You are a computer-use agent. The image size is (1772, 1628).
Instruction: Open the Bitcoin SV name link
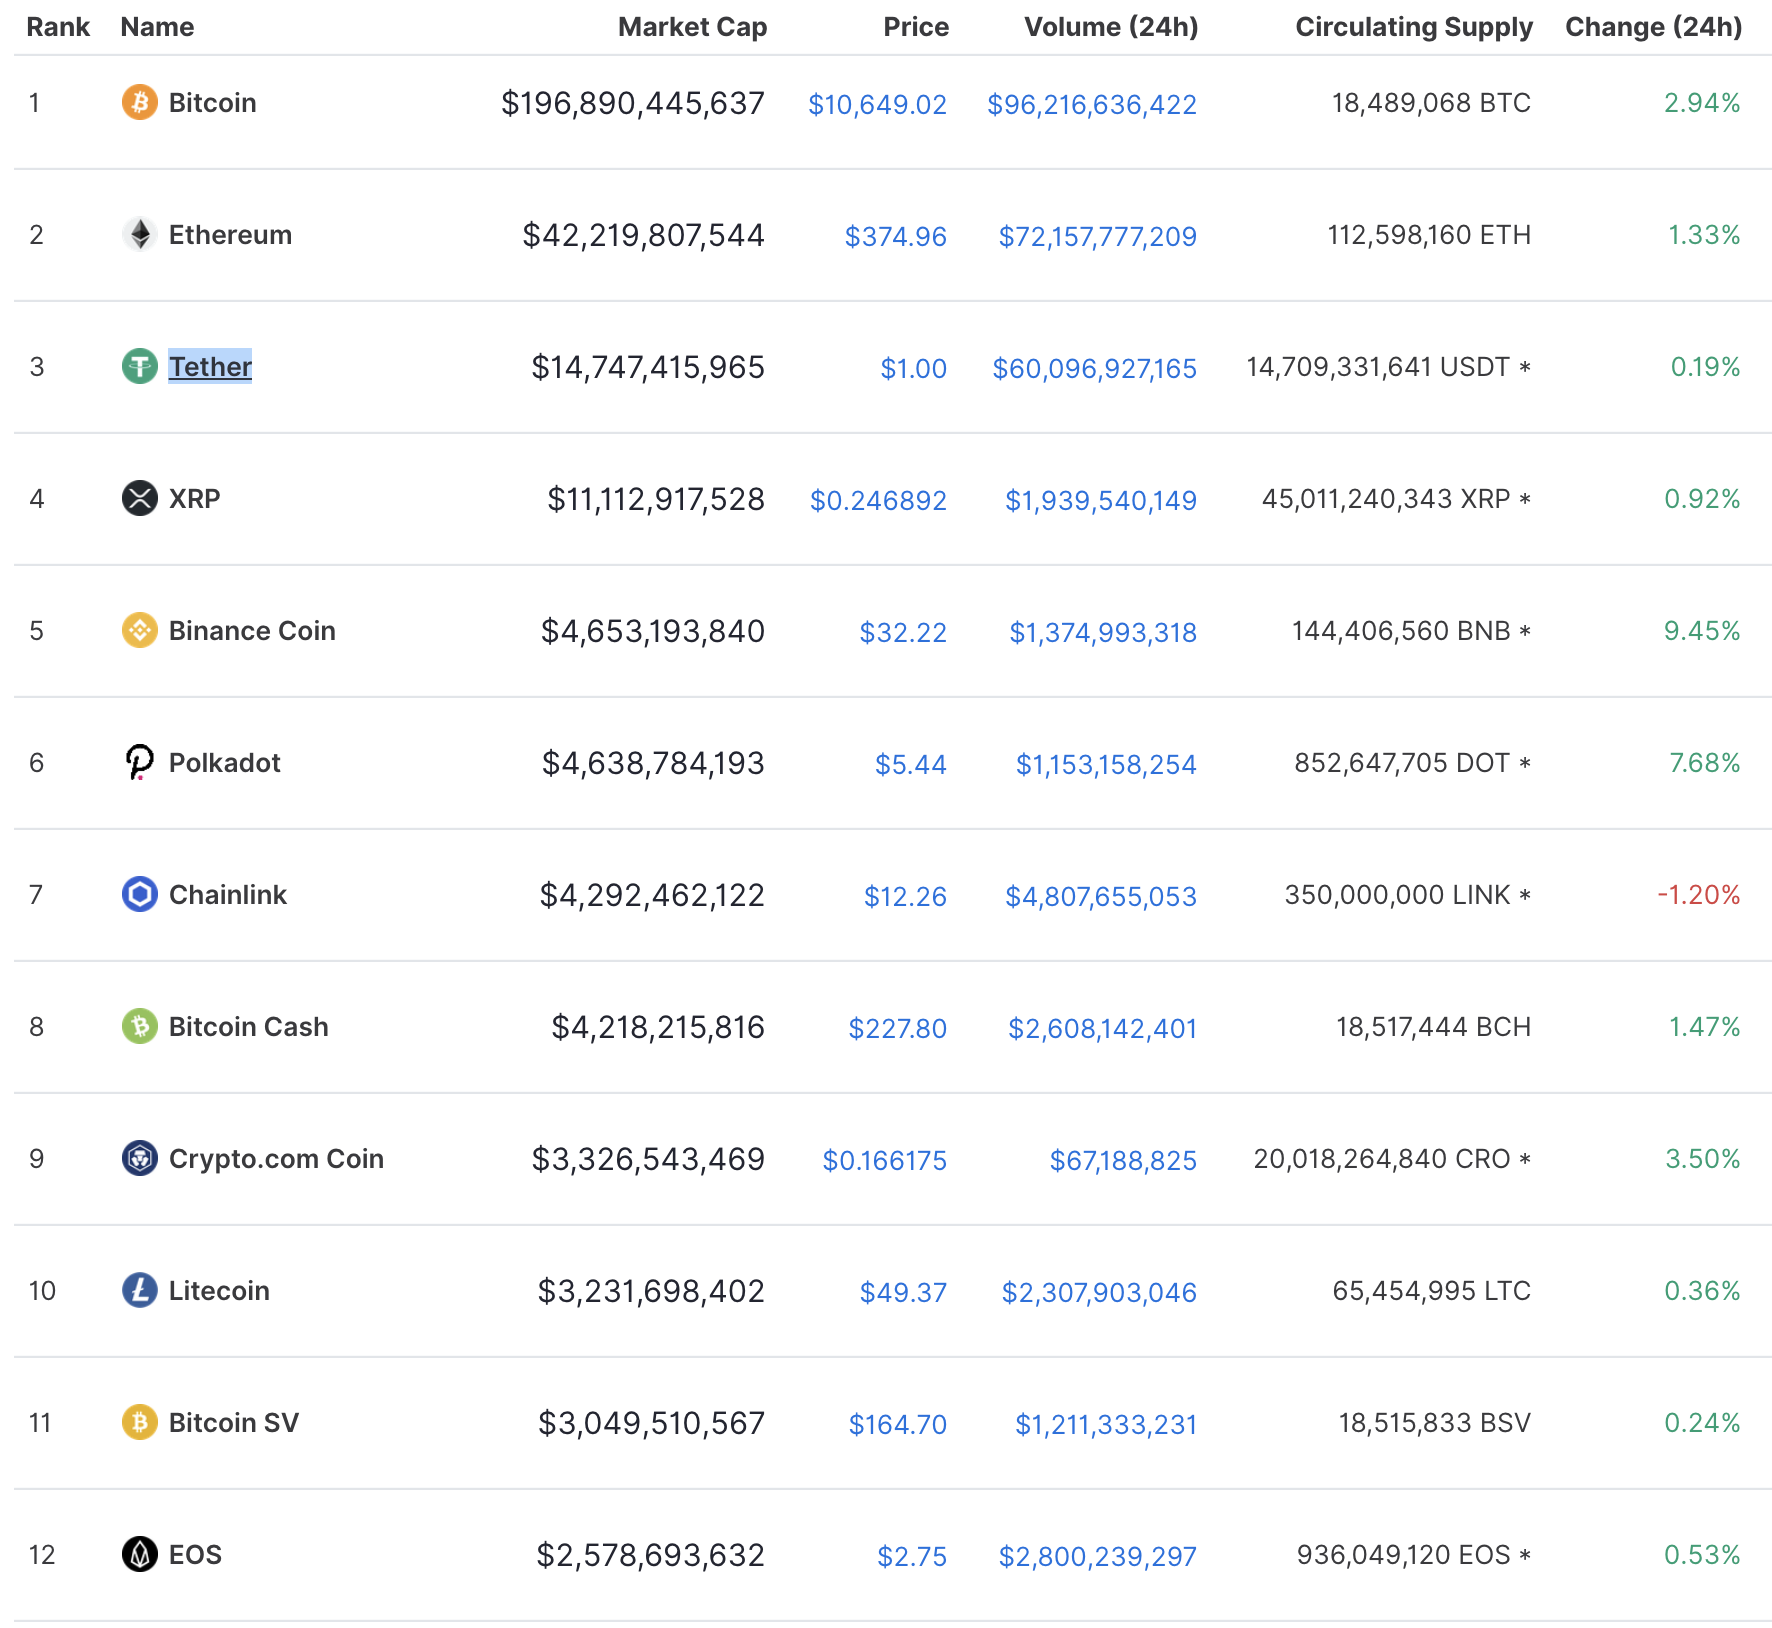[233, 1423]
